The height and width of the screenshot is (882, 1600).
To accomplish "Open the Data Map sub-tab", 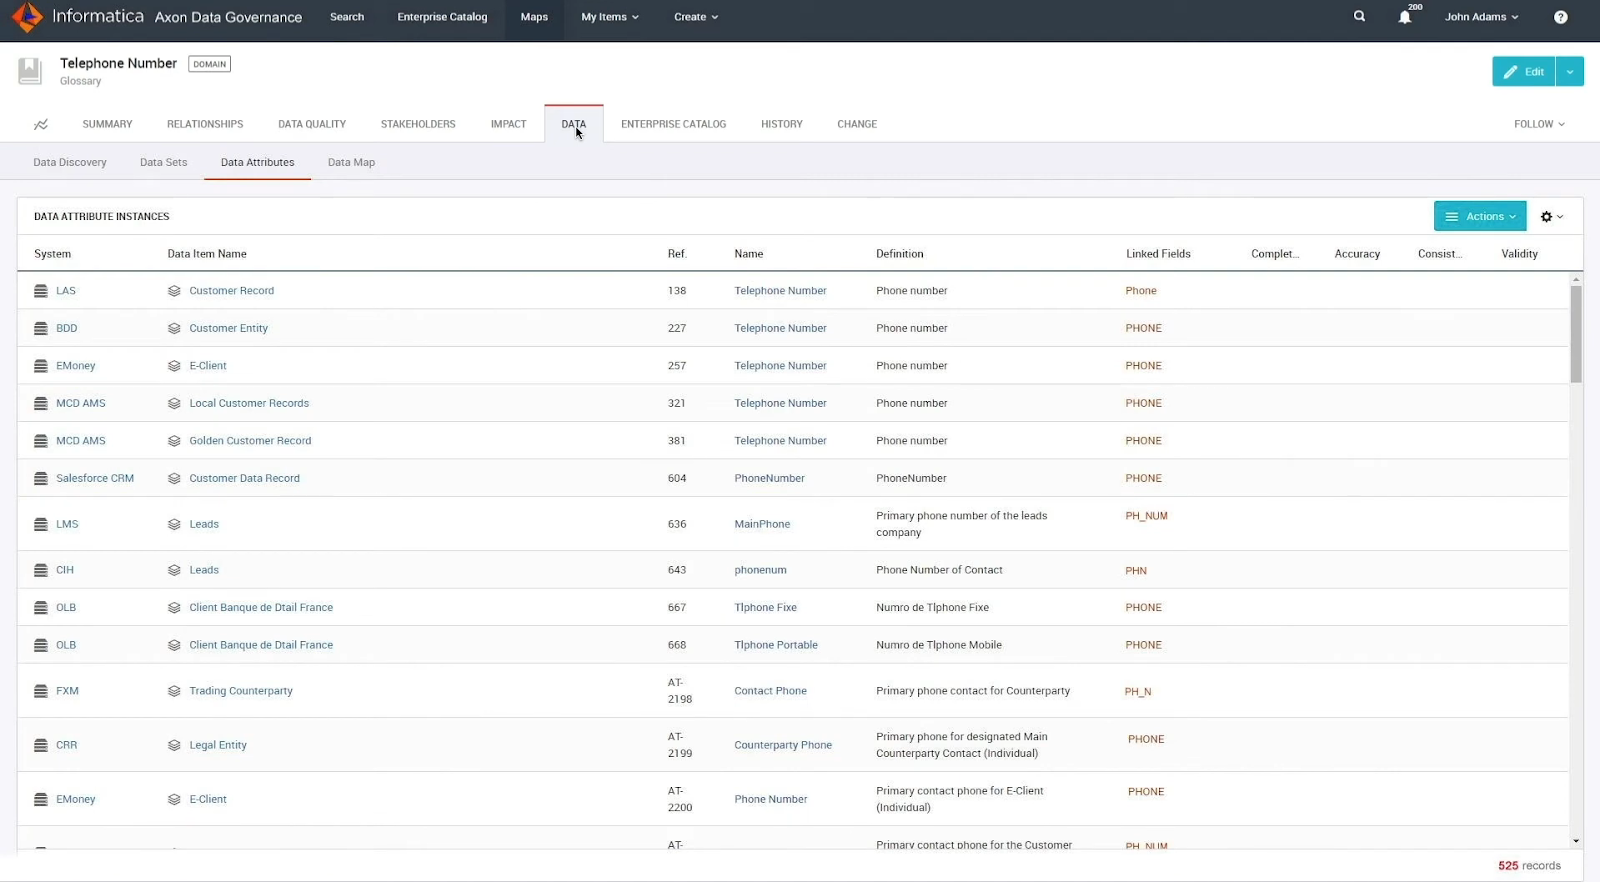I will click(x=351, y=162).
